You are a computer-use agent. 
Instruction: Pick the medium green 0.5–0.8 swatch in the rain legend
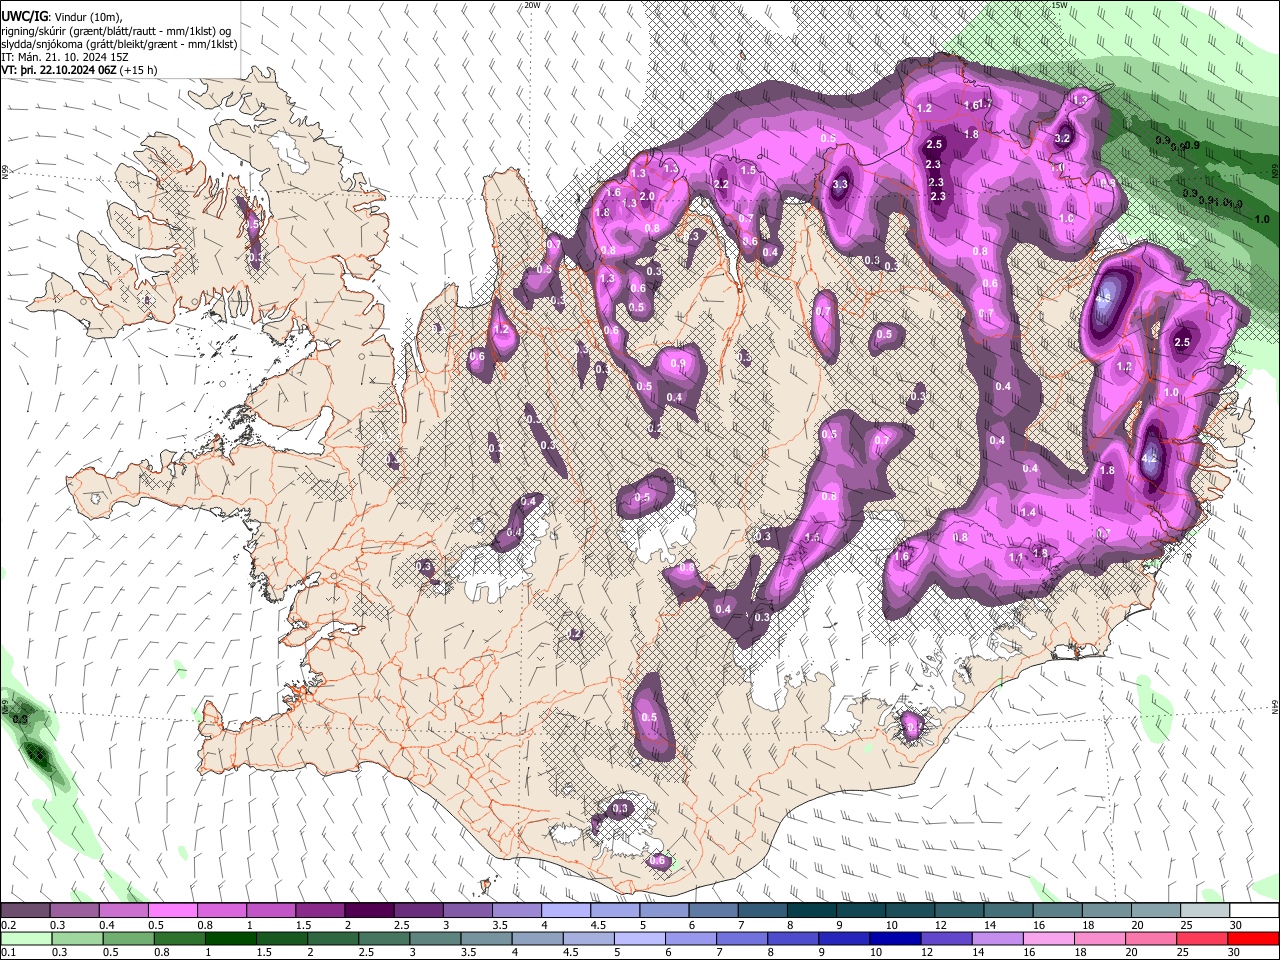point(128,939)
